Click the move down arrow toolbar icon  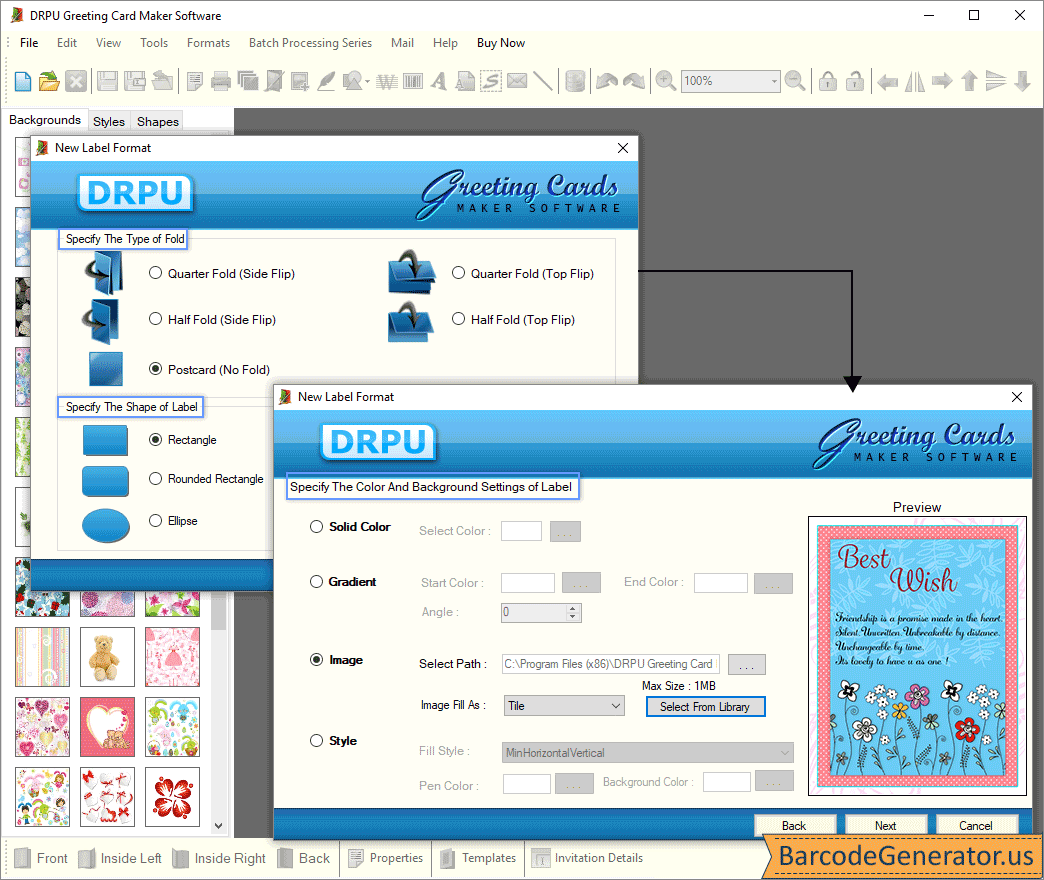pos(1023,81)
